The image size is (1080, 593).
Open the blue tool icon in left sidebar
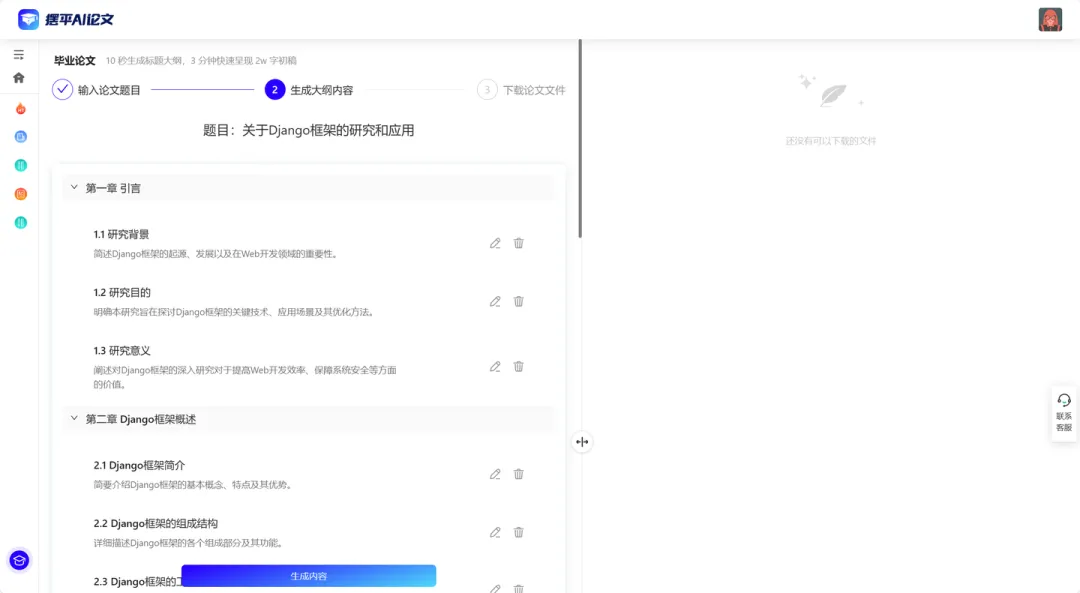[x=20, y=136]
